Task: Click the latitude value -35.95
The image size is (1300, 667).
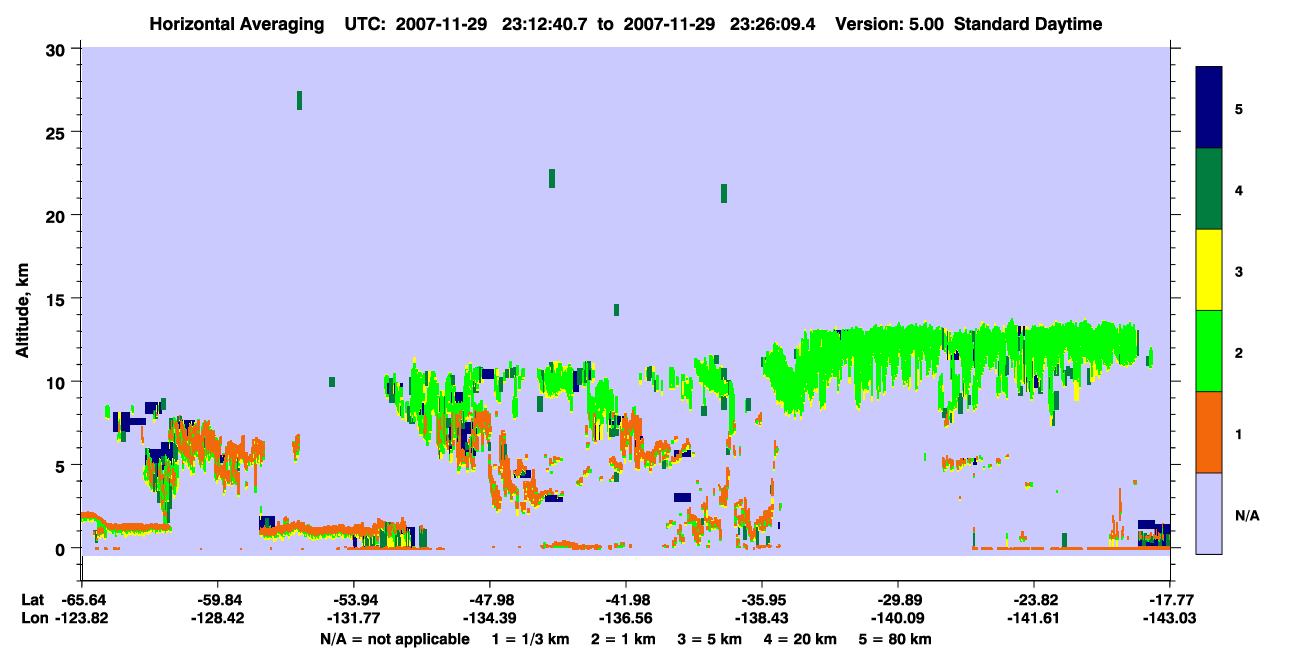Action: click(x=762, y=600)
